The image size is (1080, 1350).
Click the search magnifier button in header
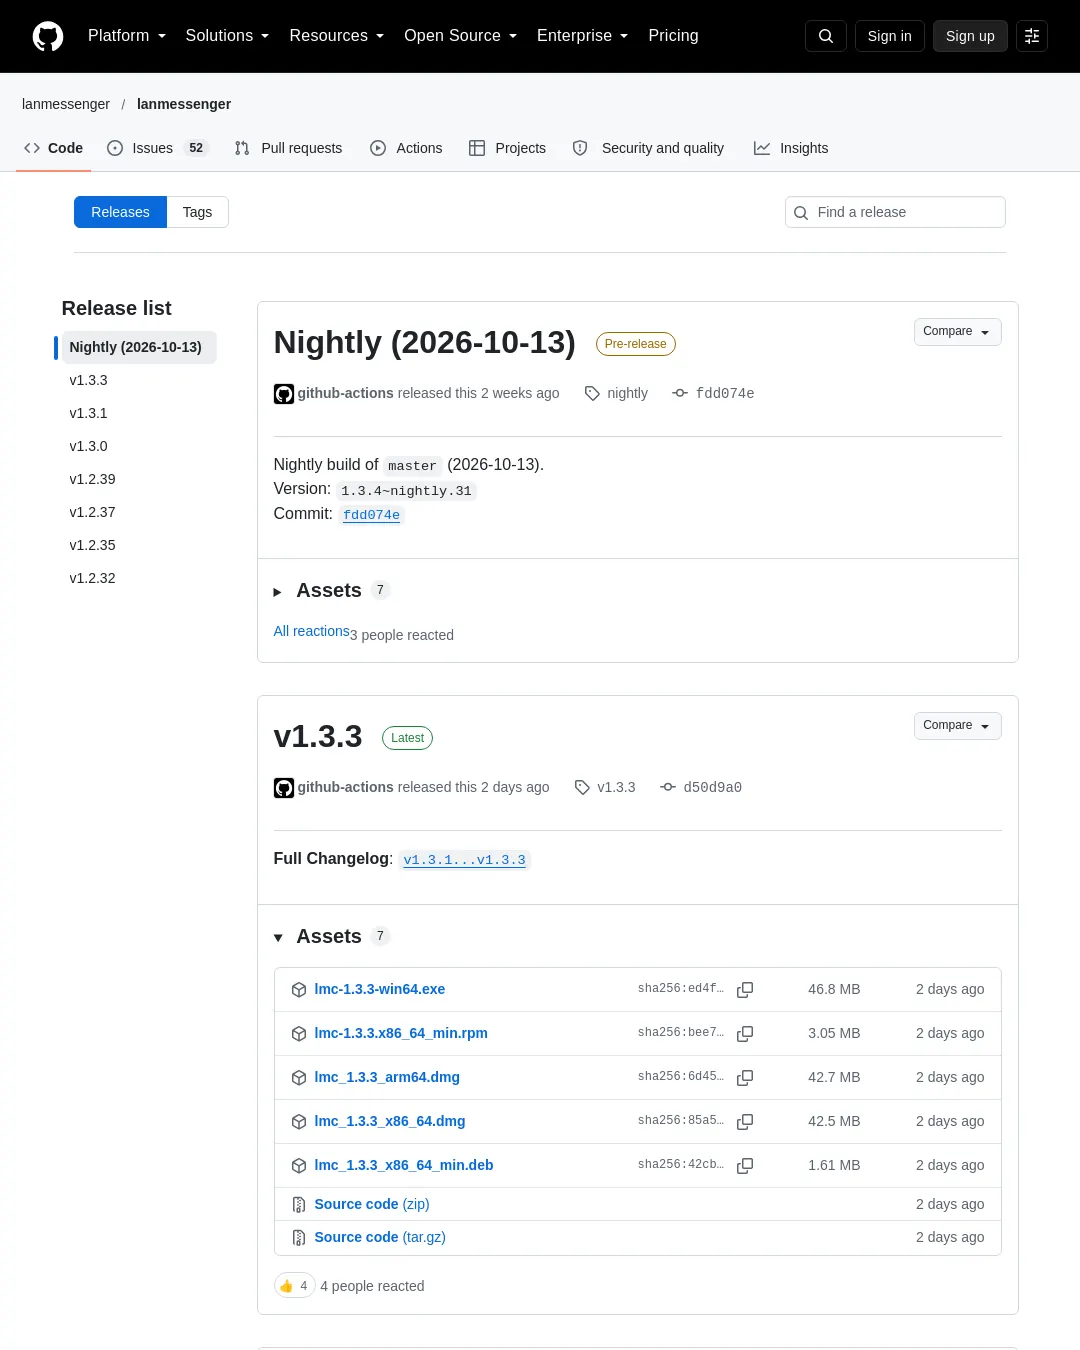(826, 36)
